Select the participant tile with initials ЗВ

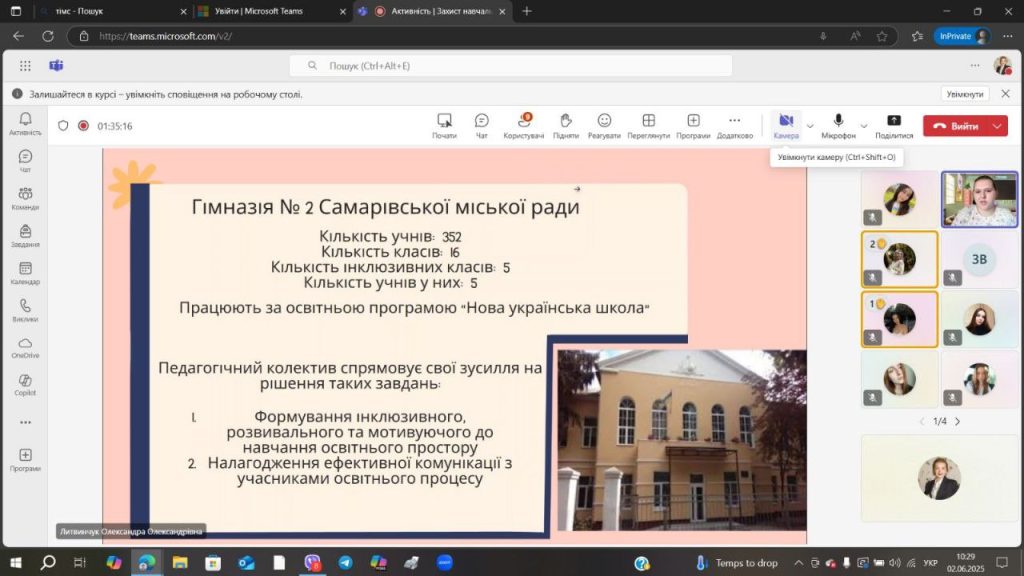(979, 259)
